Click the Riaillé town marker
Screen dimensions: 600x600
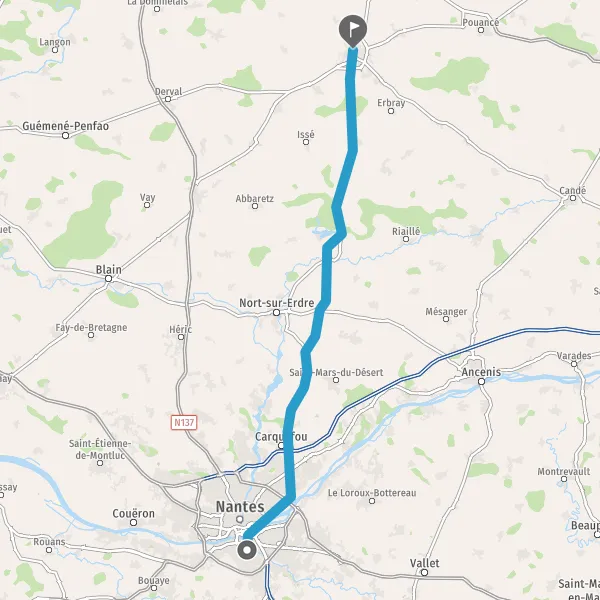click(x=406, y=239)
